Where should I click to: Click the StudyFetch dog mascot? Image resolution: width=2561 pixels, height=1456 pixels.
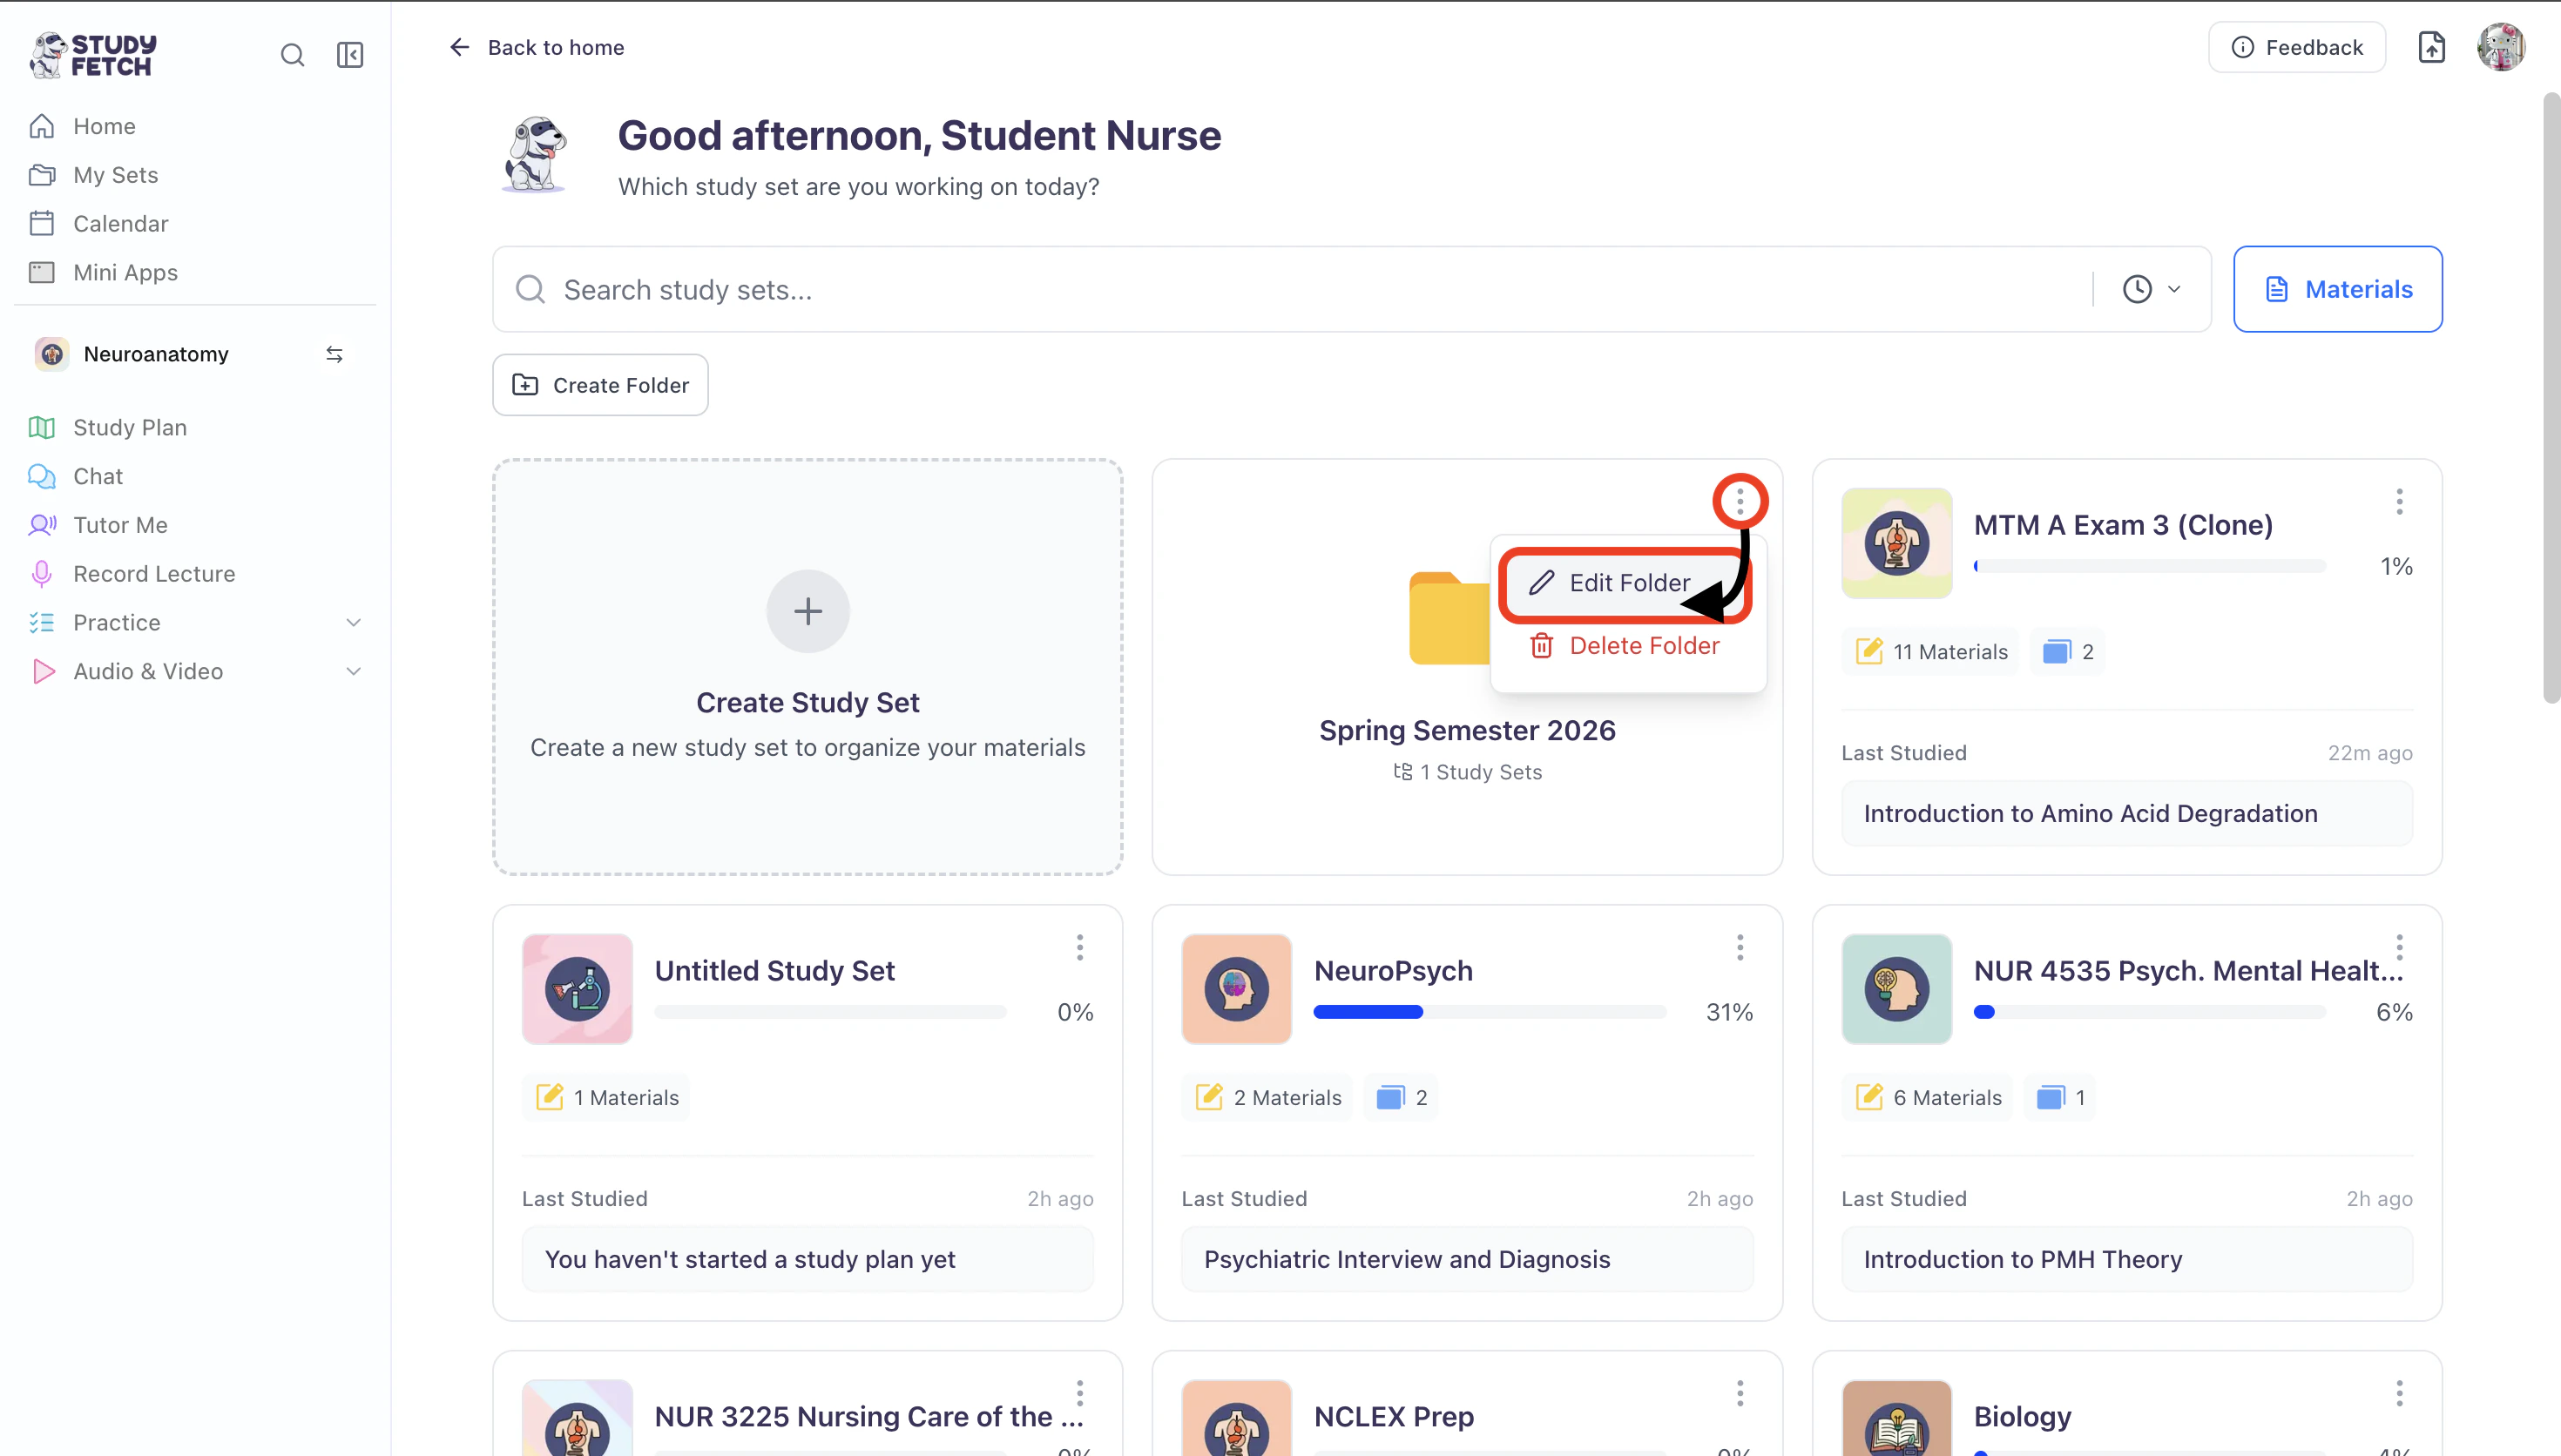click(x=535, y=154)
